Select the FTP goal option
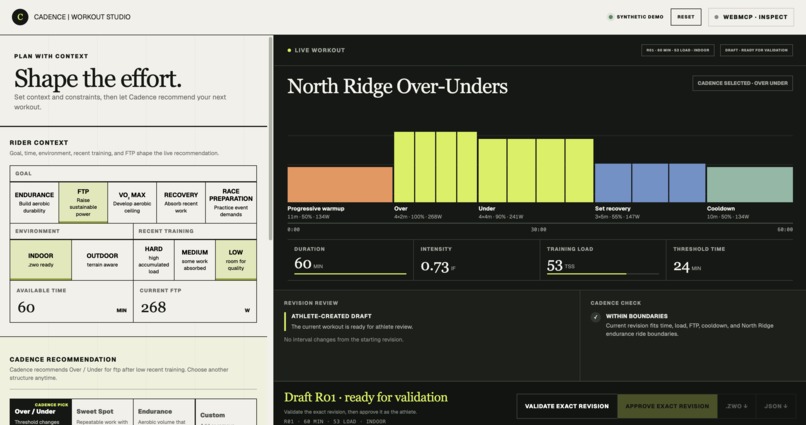Viewport: 806px width, 425px height. (x=83, y=202)
